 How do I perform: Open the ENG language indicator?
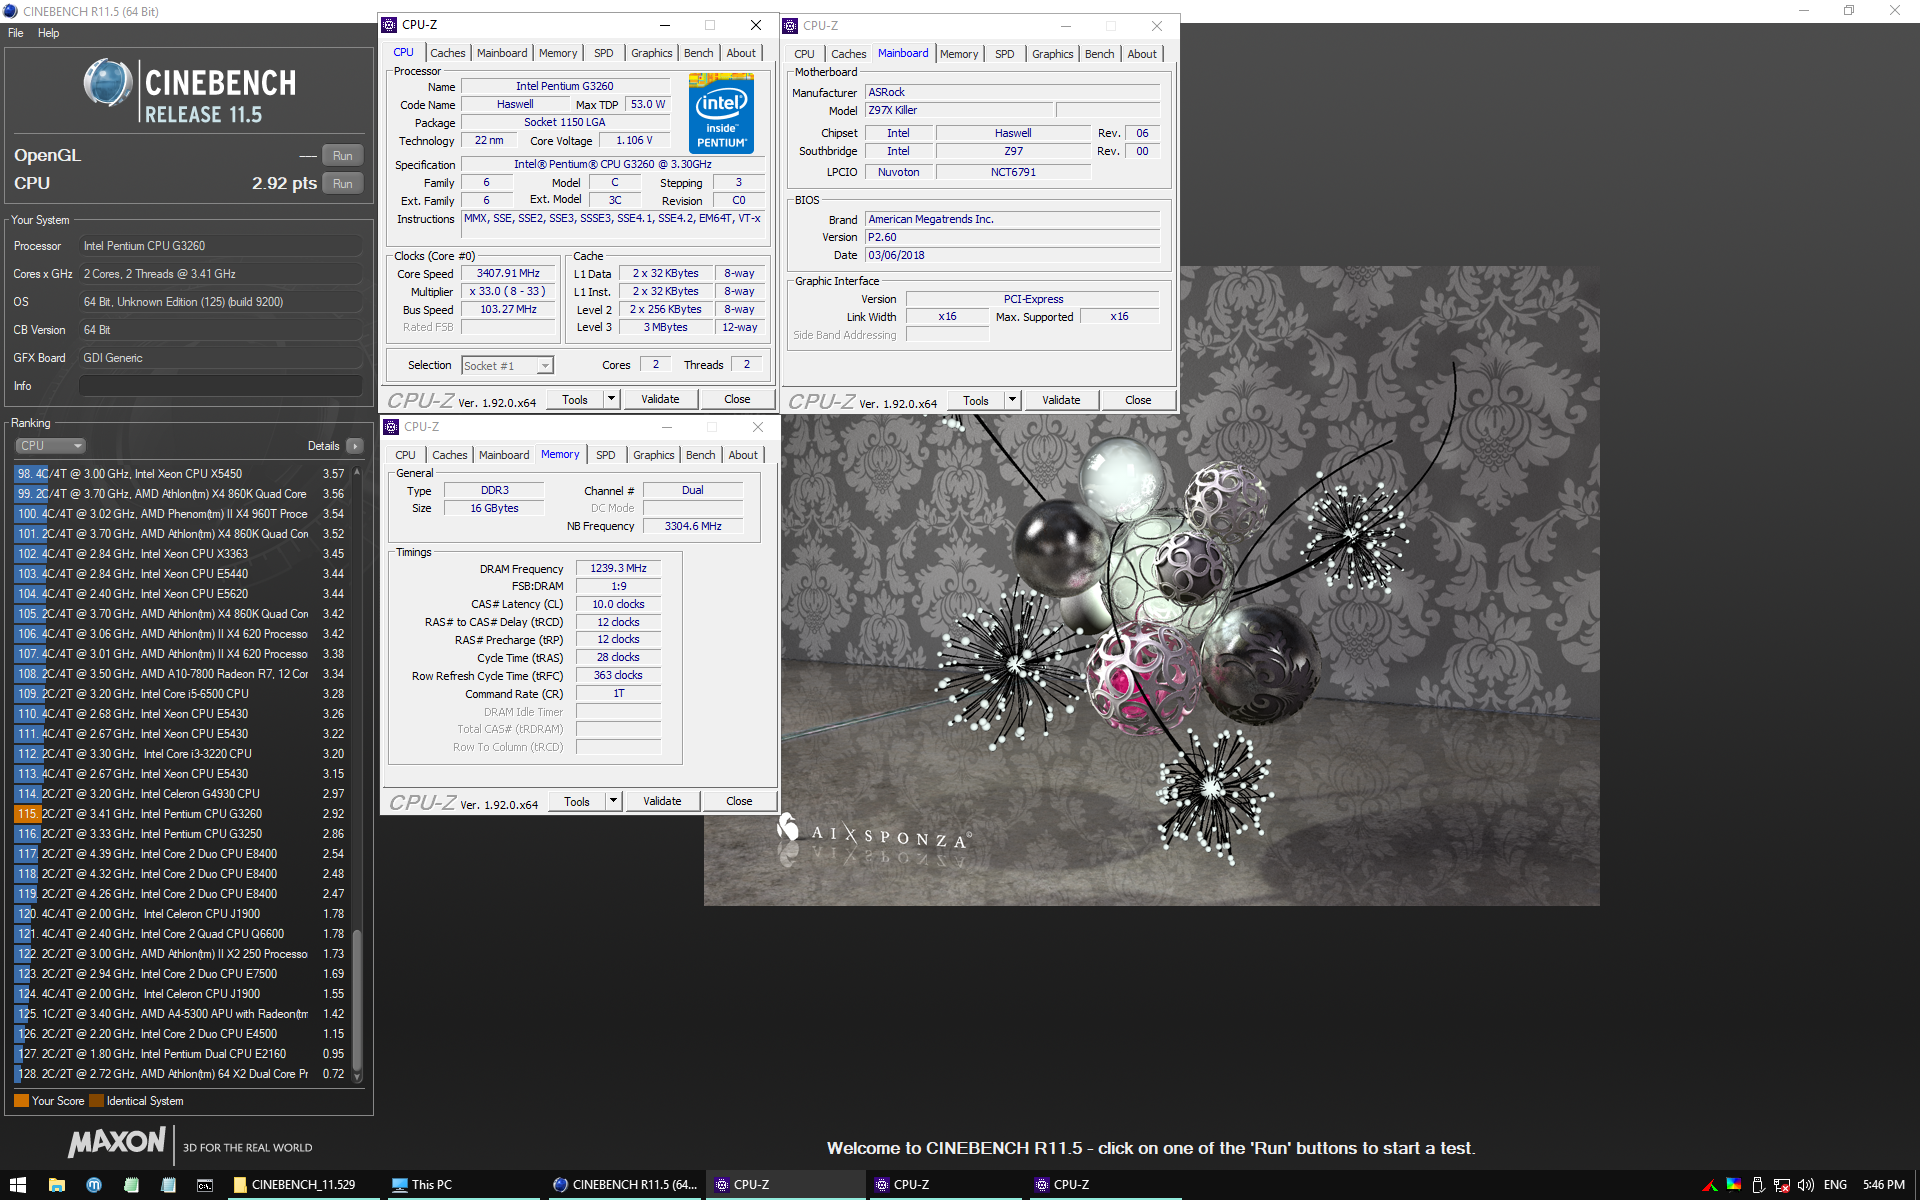point(1835,1185)
